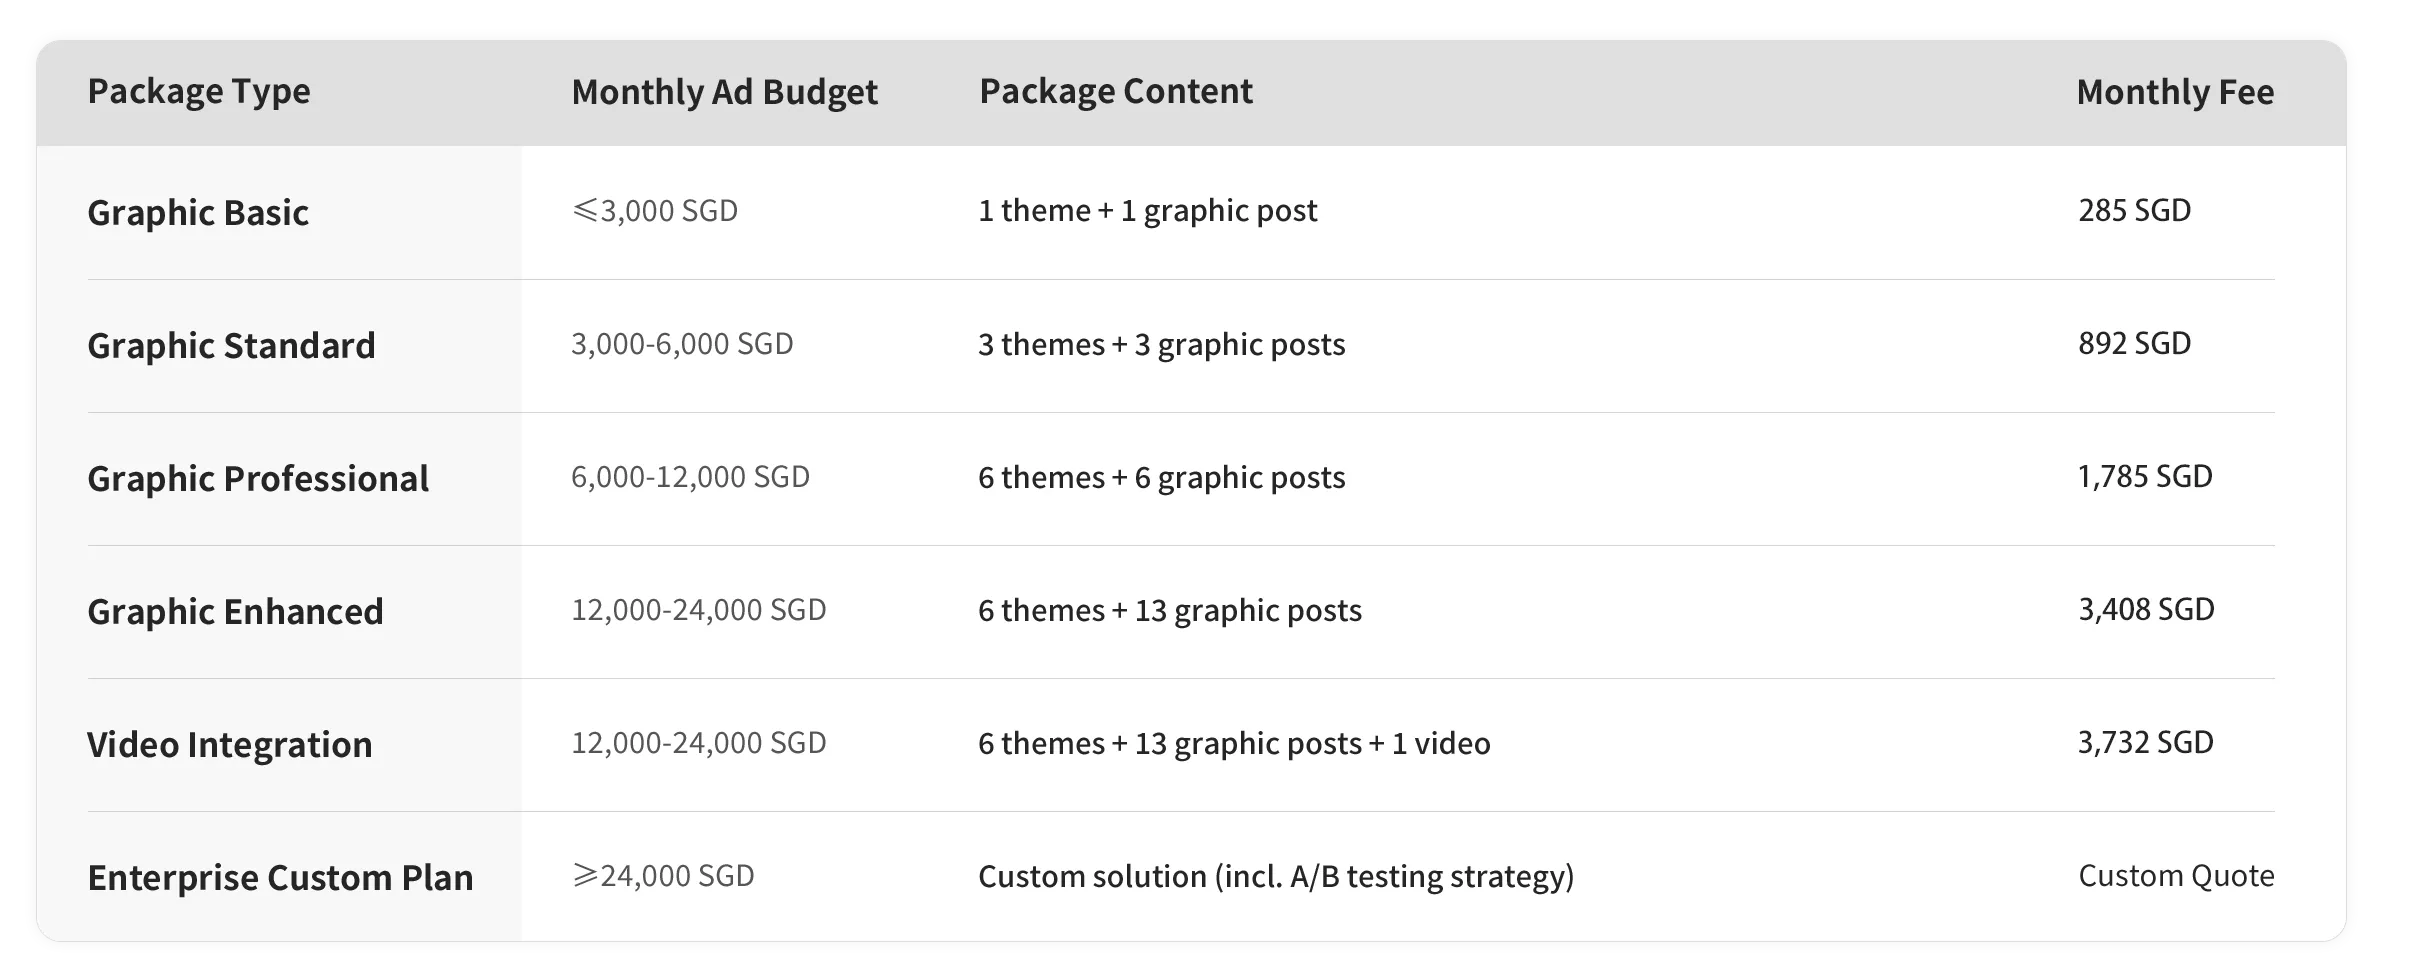Select the Graphic Professional package name

click(x=258, y=479)
